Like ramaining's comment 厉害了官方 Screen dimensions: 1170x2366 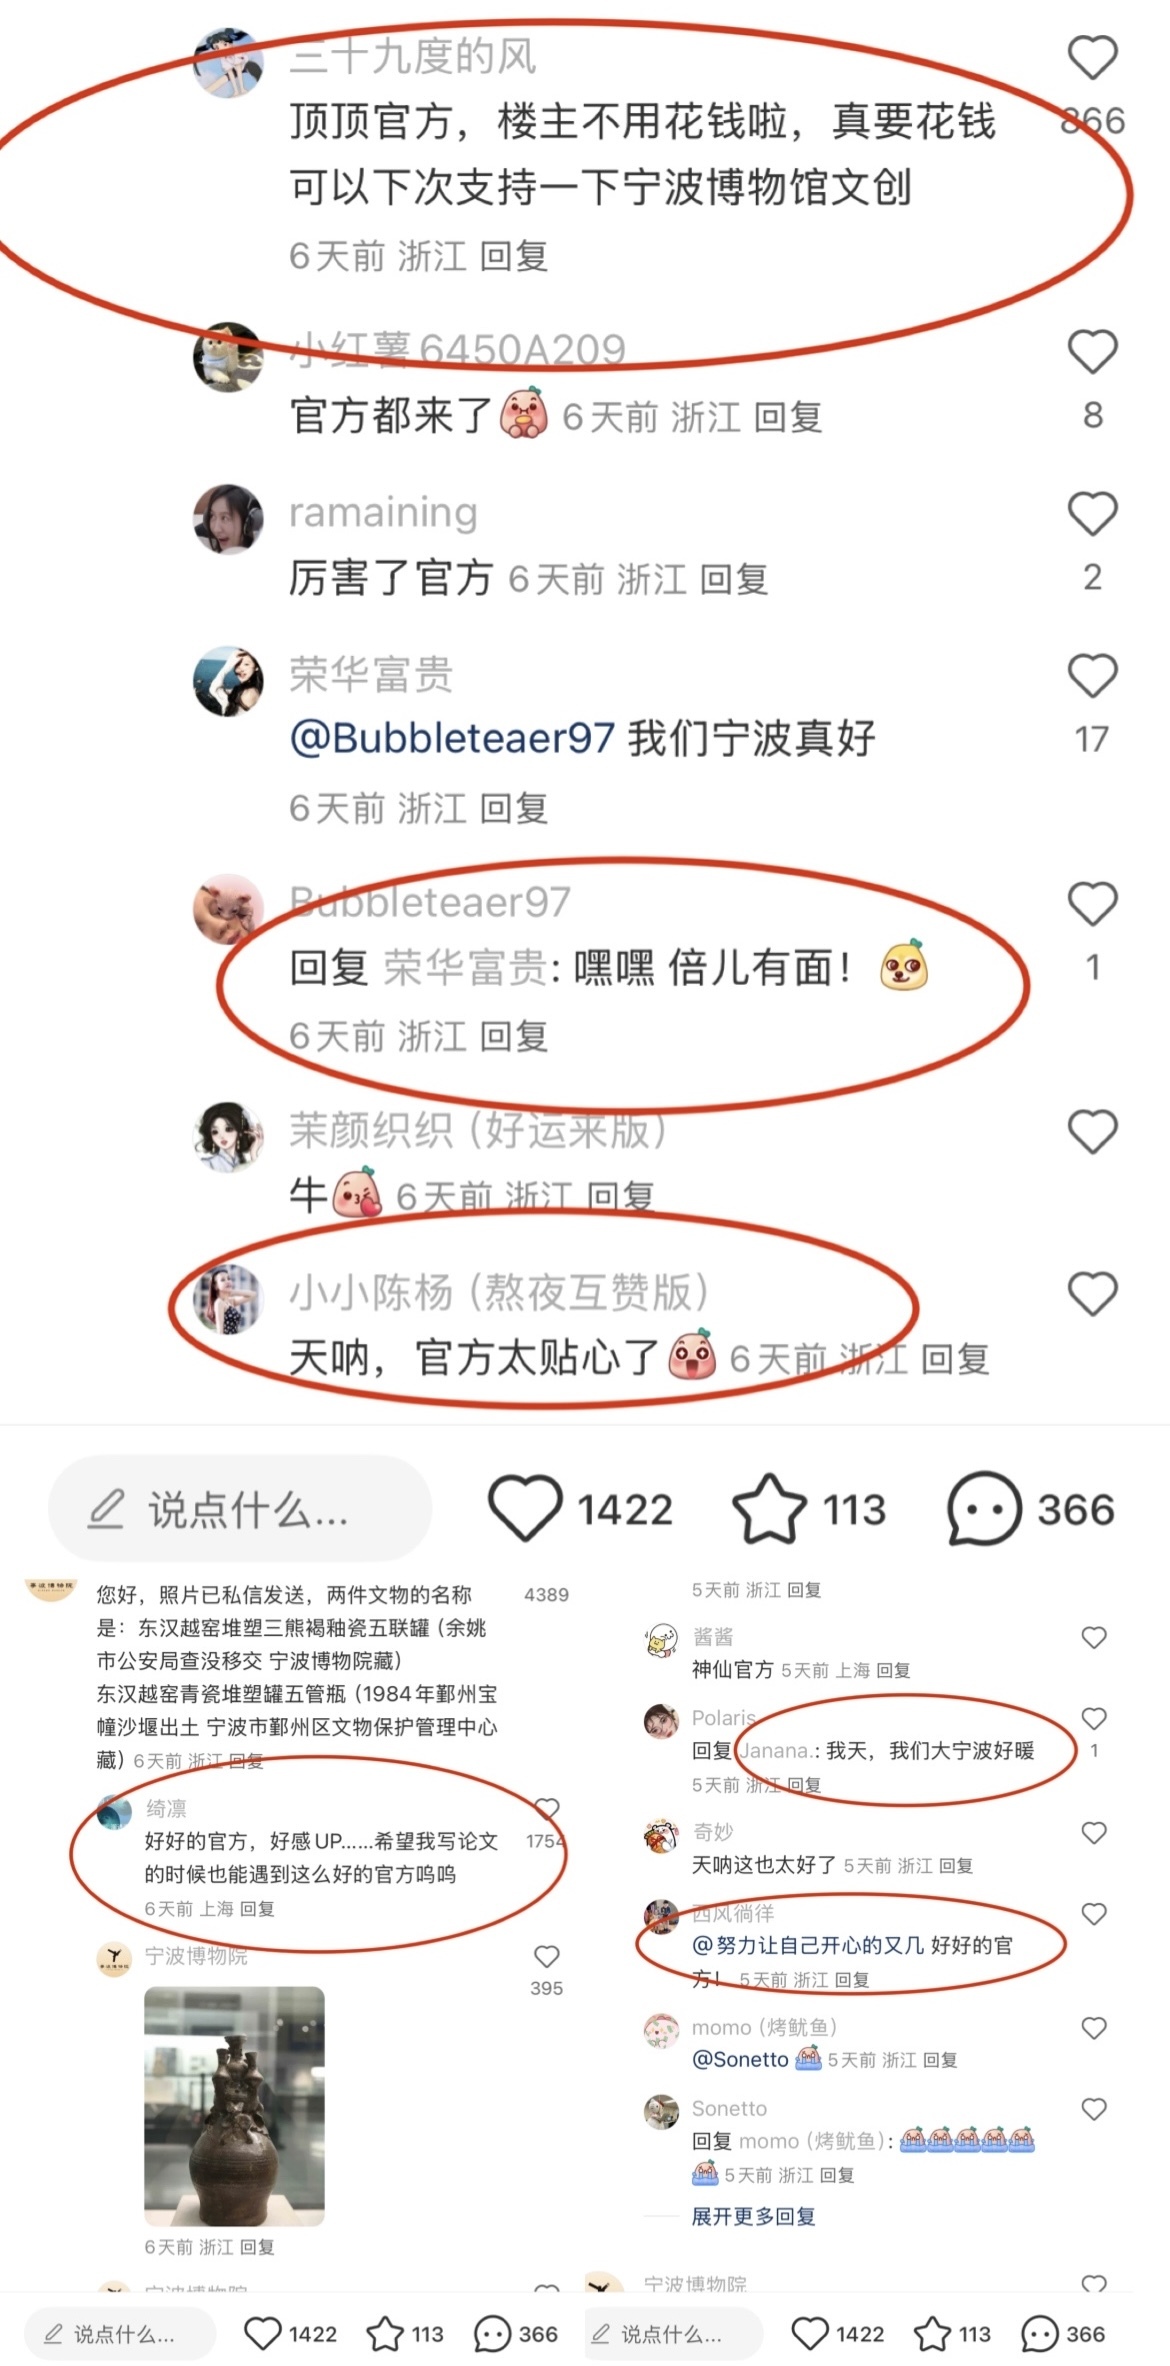[x=1092, y=514]
